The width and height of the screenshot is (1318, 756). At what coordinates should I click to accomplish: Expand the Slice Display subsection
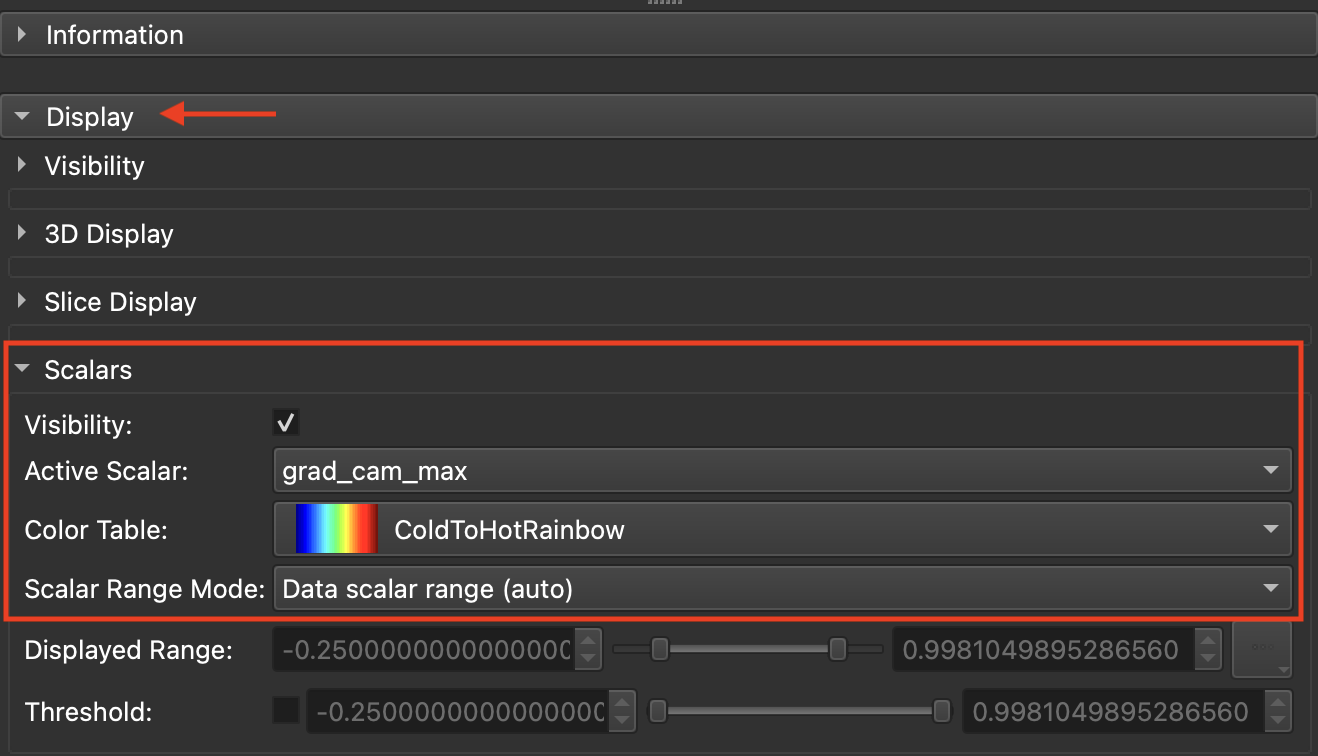tap(120, 302)
